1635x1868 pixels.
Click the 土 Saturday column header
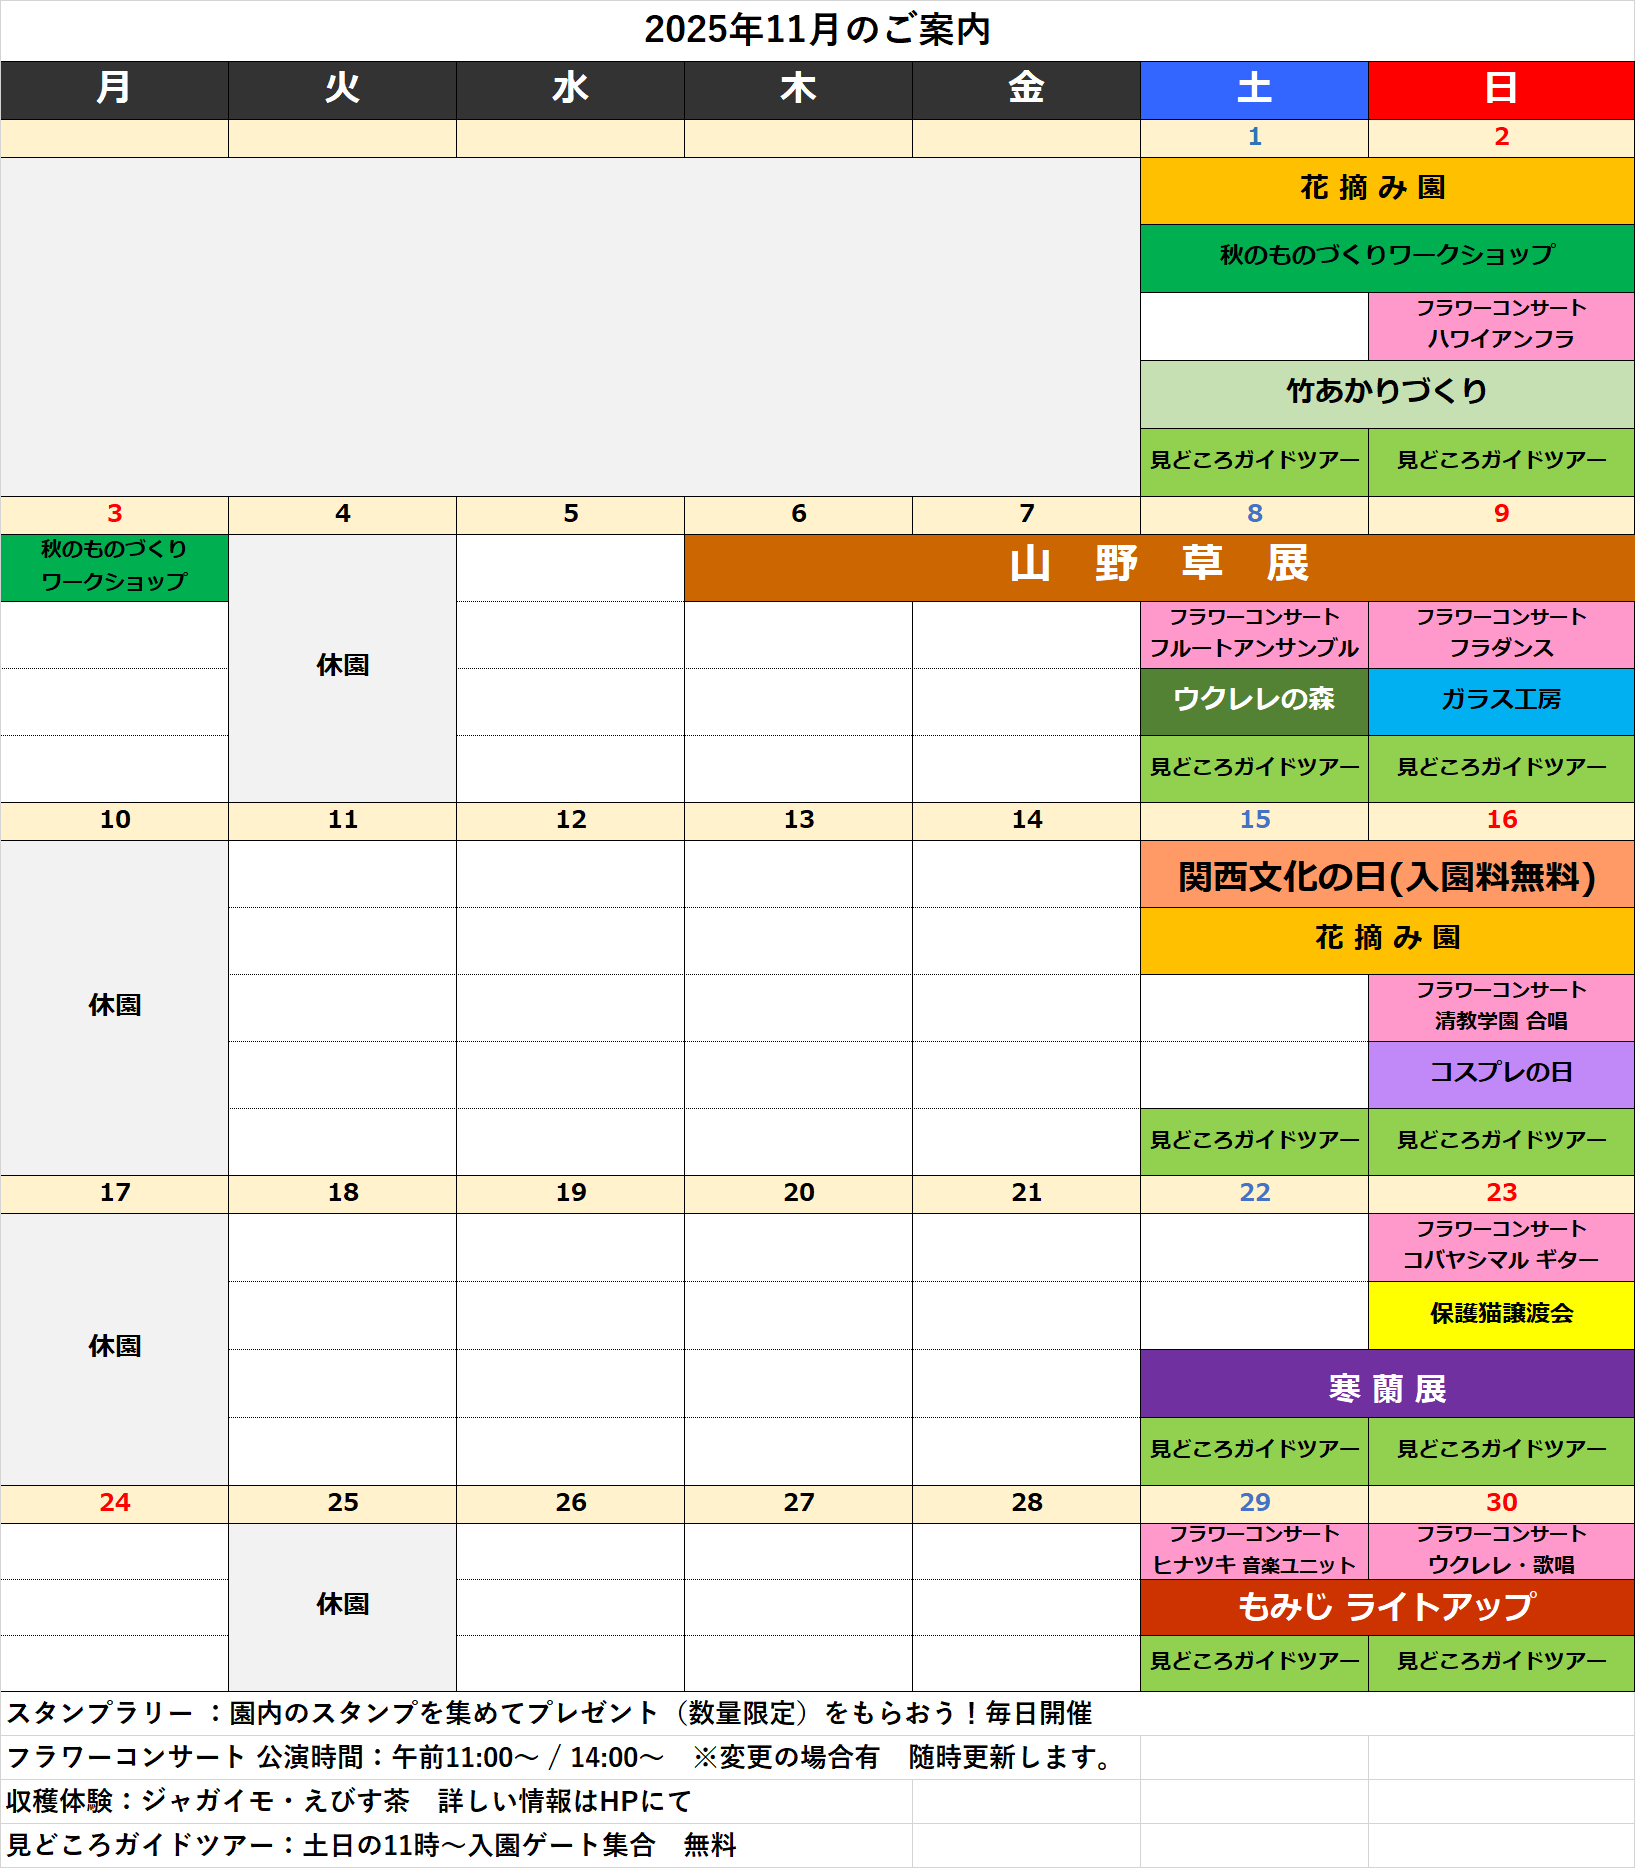1253,89
